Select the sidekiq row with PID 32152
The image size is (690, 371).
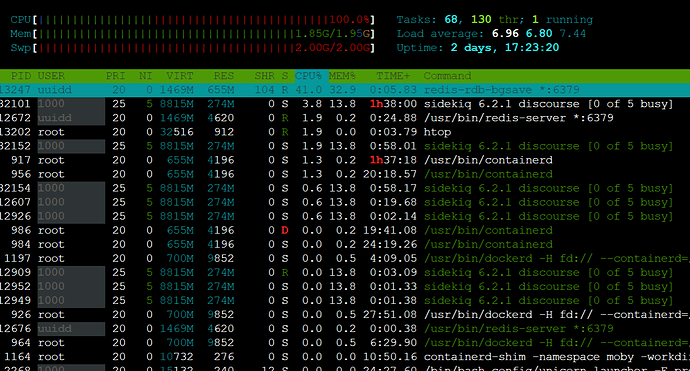pyautogui.click(x=345, y=146)
